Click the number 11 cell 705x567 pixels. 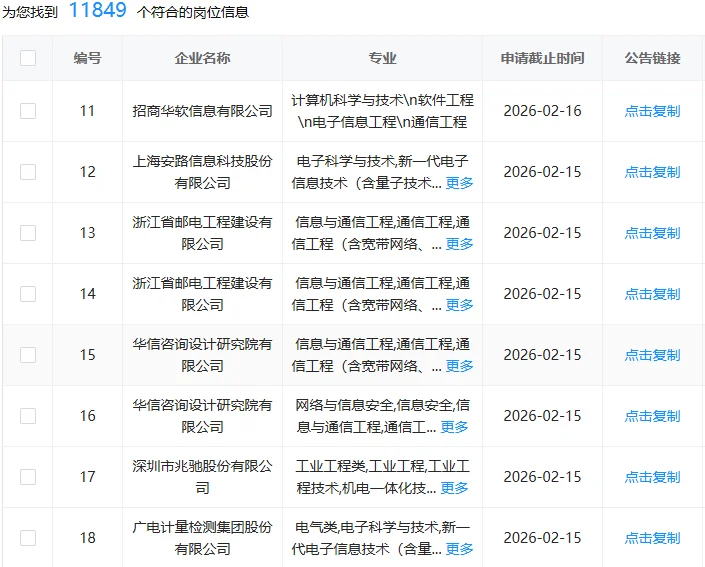(x=88, y=111)
